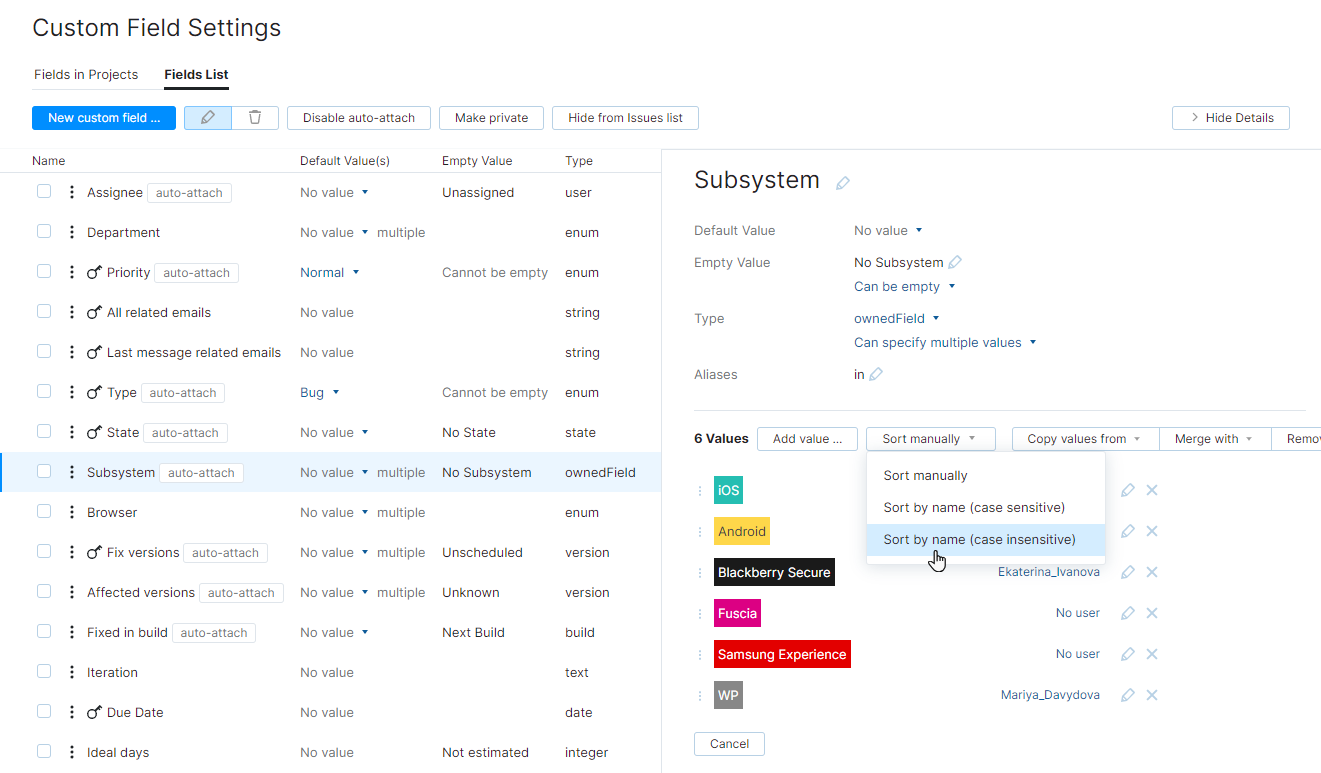Select Sort by name case insensitive option

[x=978, y=539]
